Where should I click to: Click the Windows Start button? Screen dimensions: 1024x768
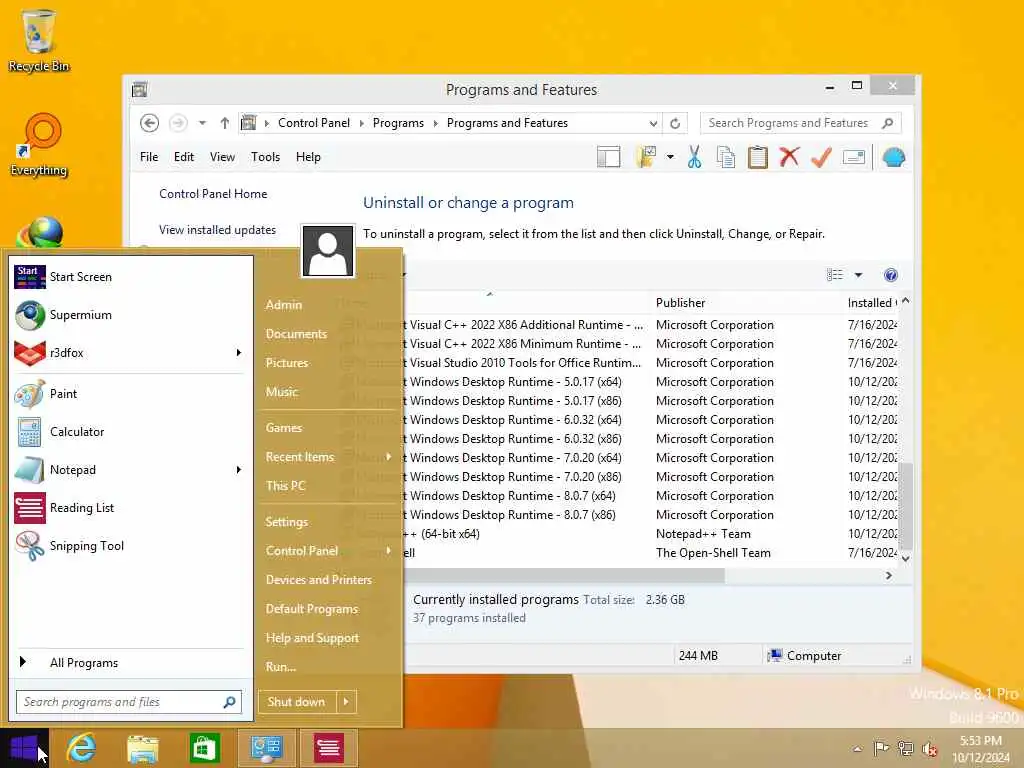coord(24,748)
